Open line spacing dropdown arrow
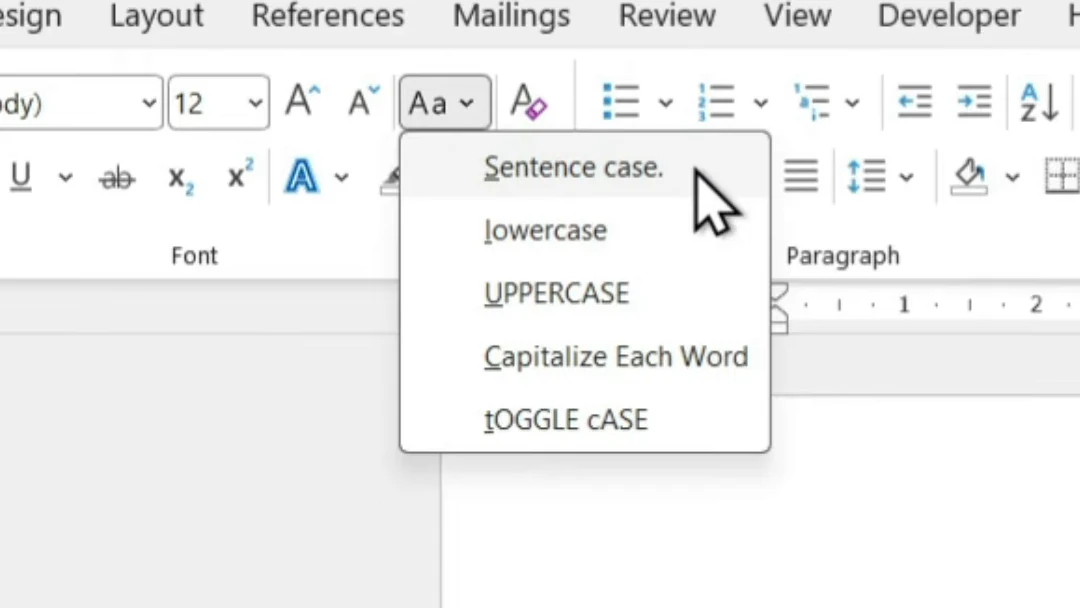The image size is (1080, 608). point(906,178)
